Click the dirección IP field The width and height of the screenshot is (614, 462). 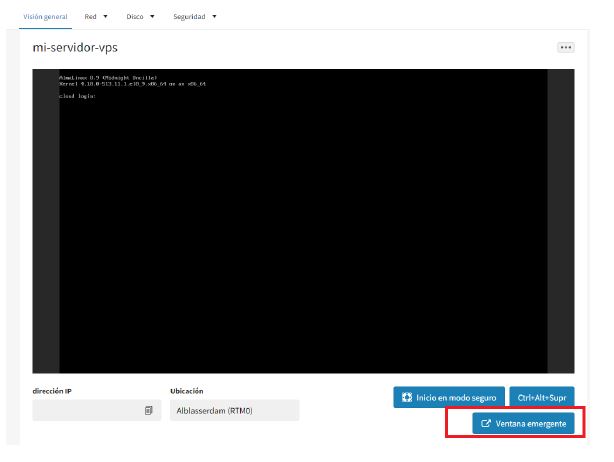click(97, 410)
